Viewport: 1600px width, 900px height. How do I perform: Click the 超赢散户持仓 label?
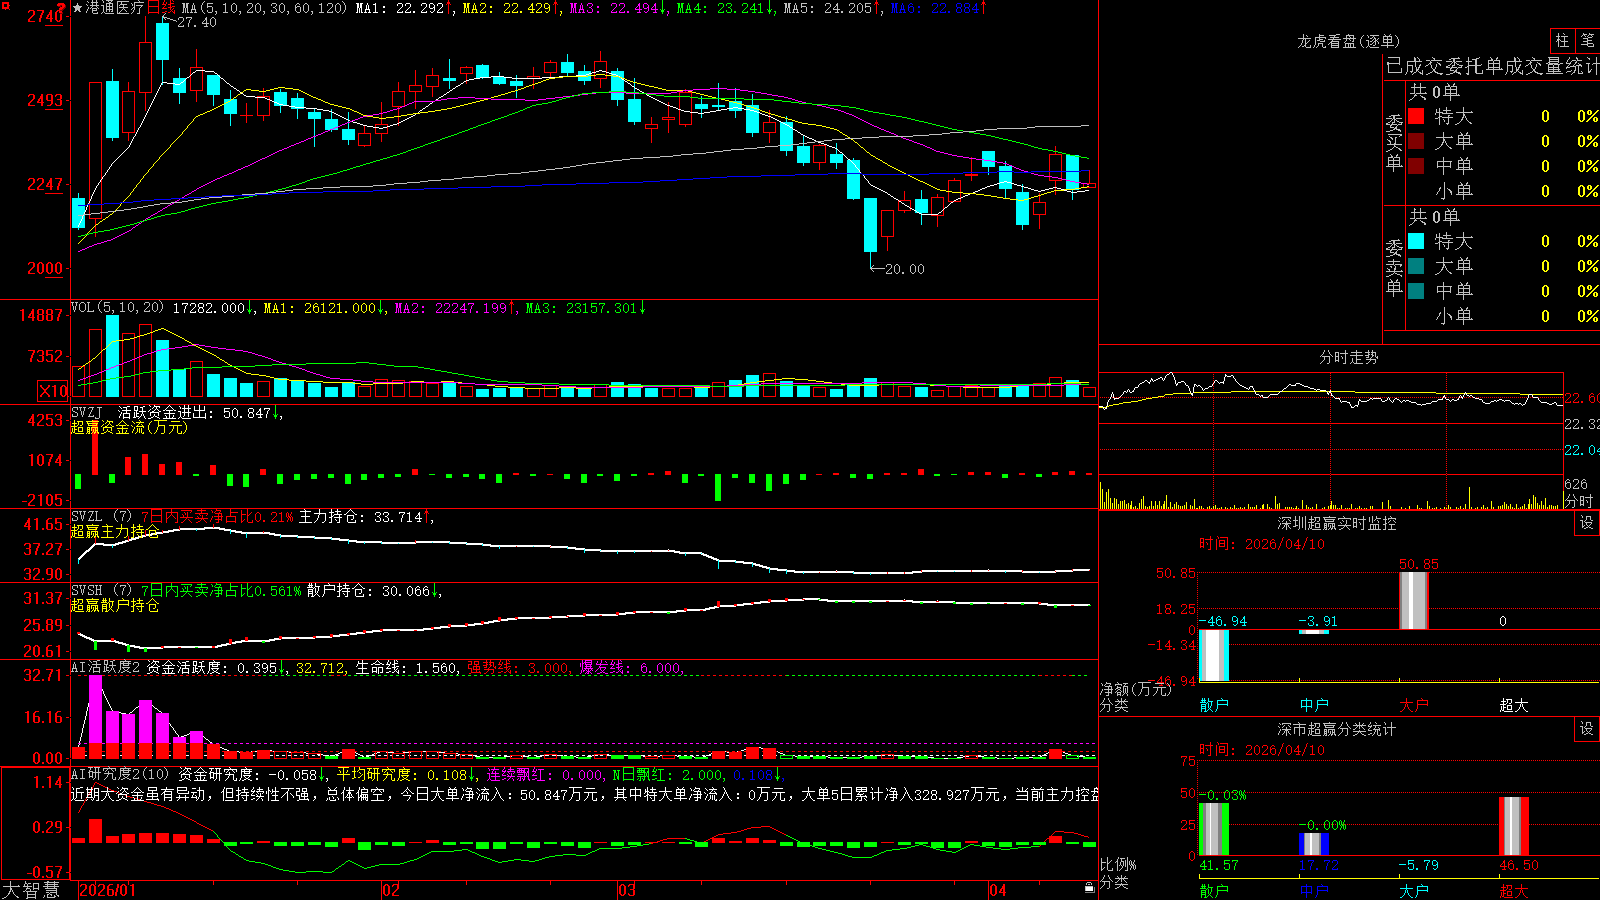115,605
